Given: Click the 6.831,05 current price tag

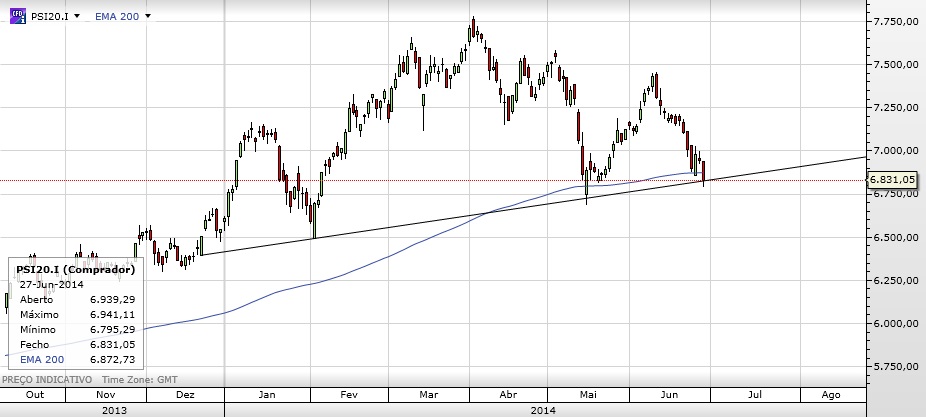Looking at the screenshot, I should tap(892, 180).
